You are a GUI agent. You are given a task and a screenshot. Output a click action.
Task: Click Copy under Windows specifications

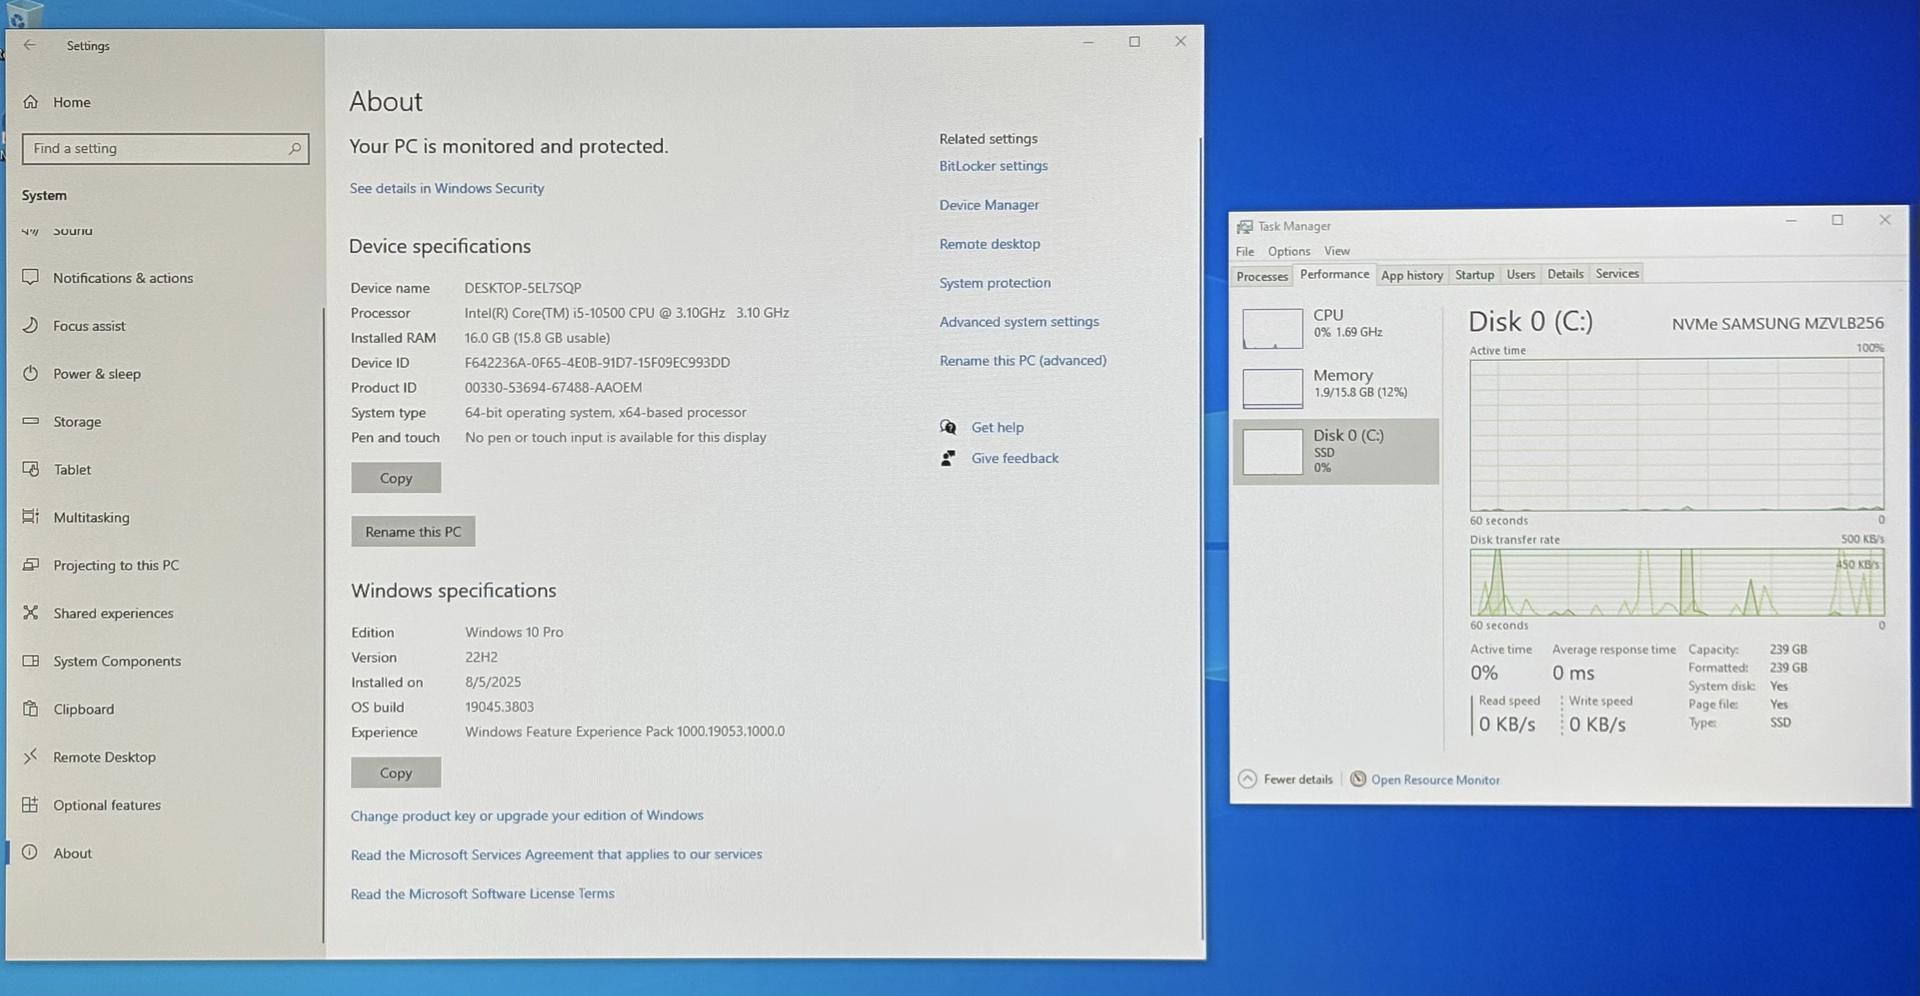[396, 773]
